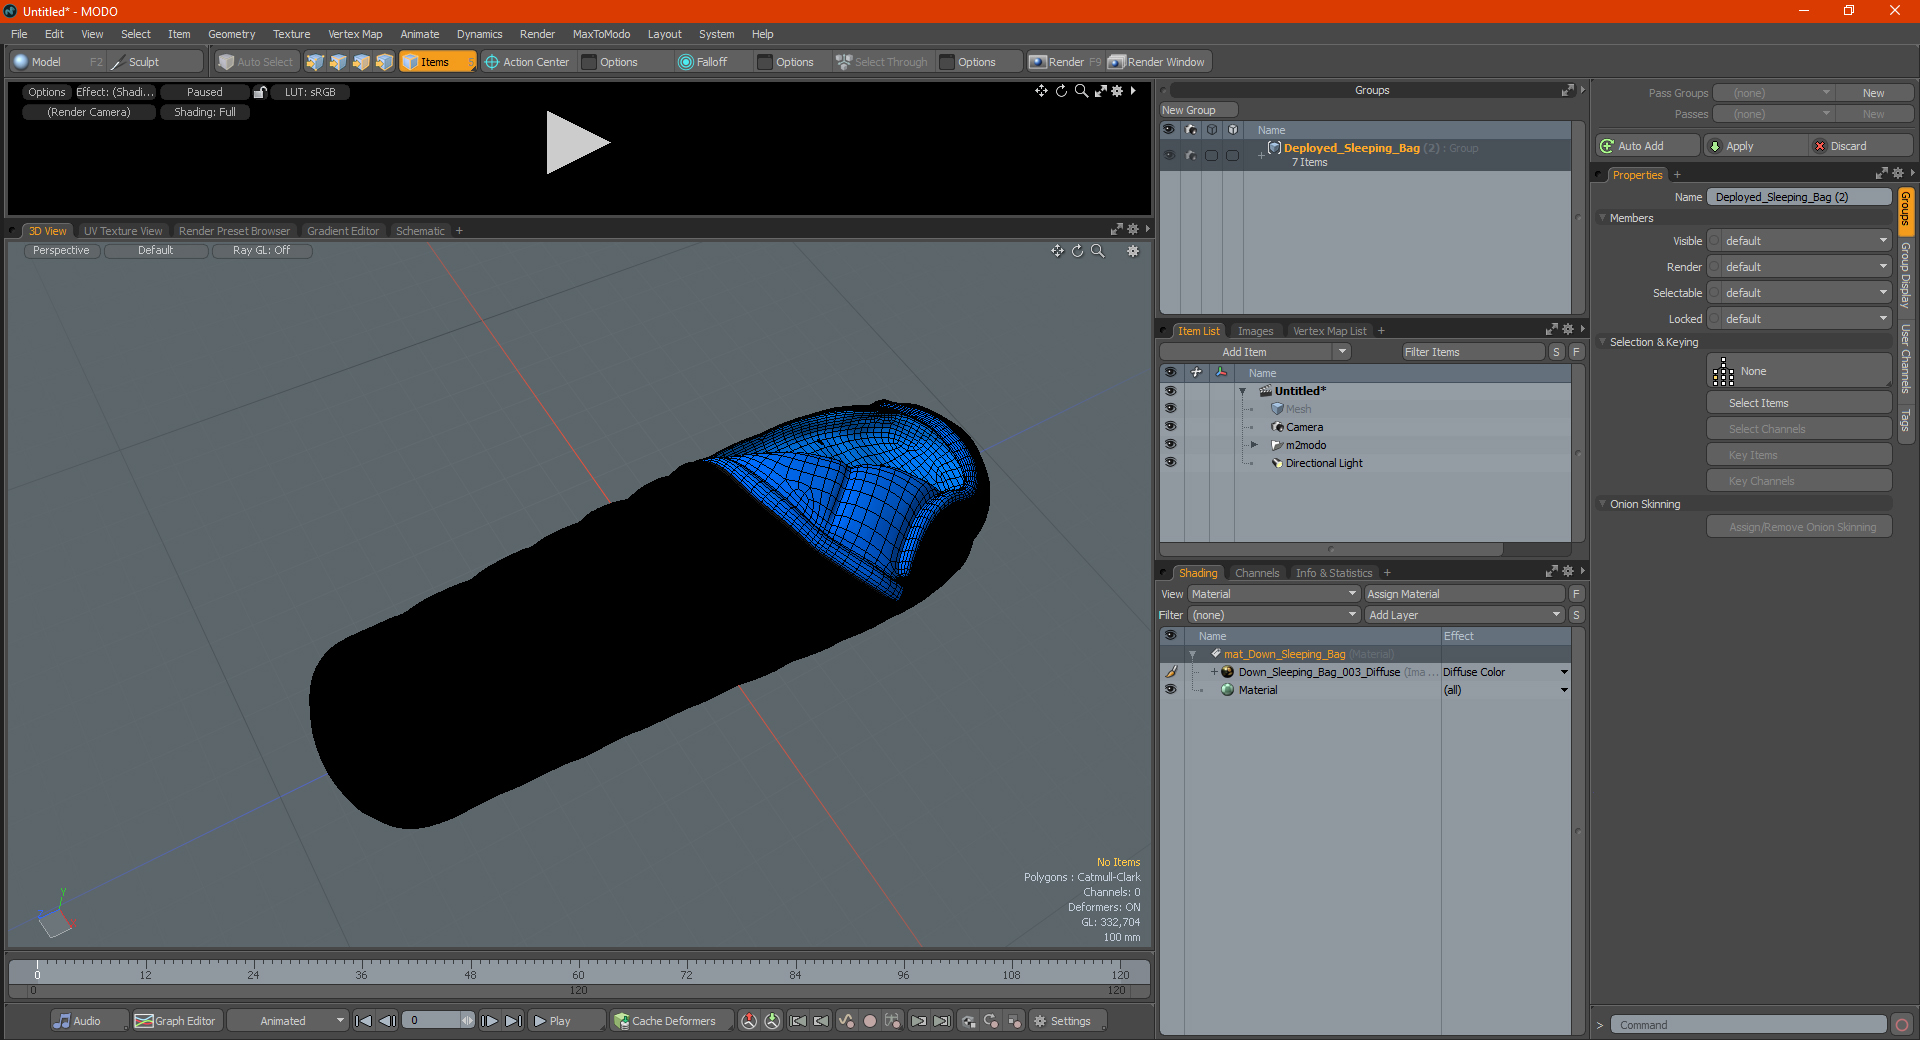This screenshot has width=1920, height=1040.
Task: Click the Select Items button
Action: [x=1799, y=403]
